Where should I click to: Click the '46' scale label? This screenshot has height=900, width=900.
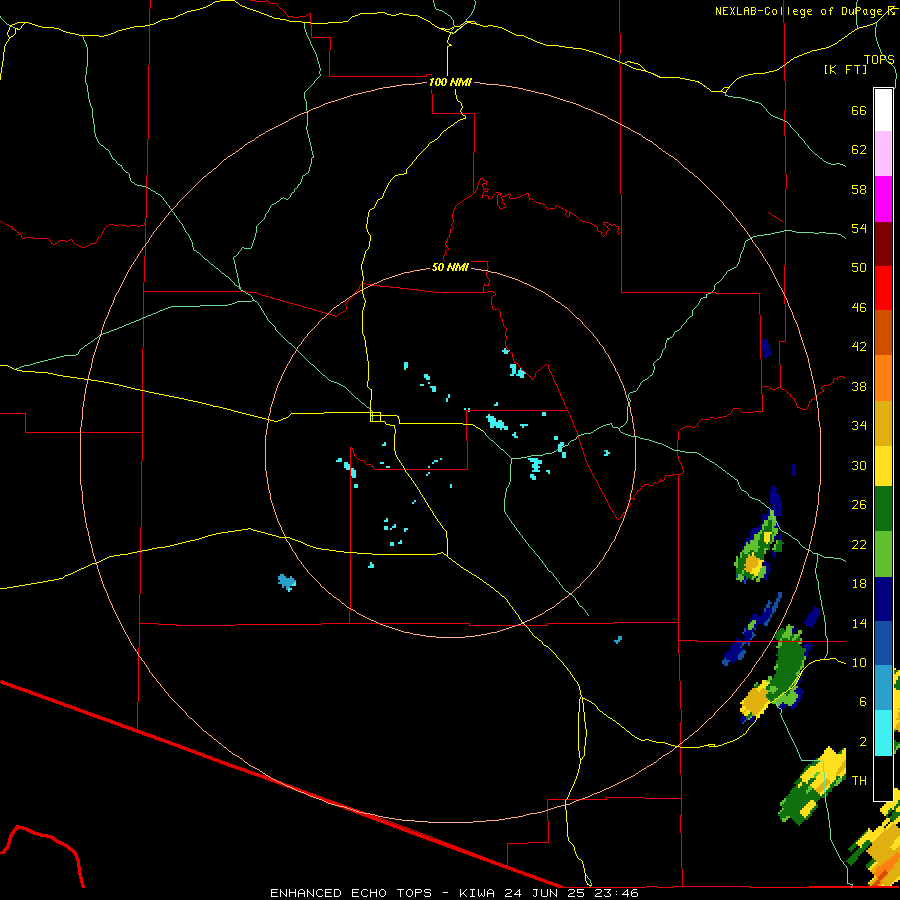tap(859, 308)
